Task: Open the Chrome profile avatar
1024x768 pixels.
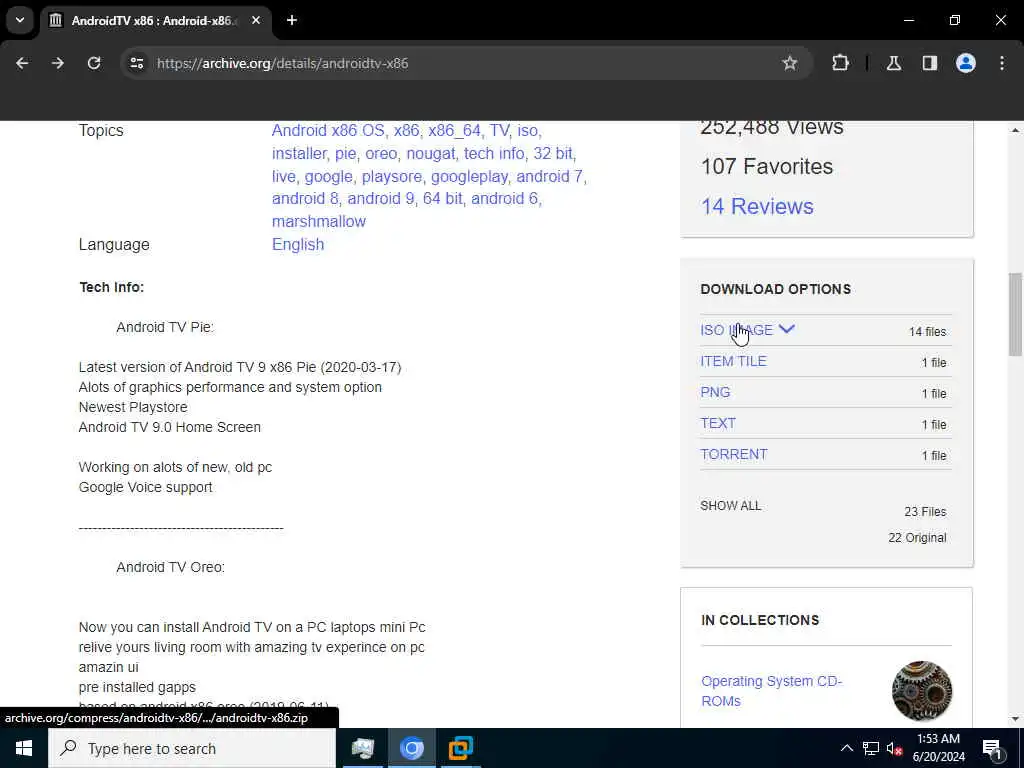Action: click(966, 63)
